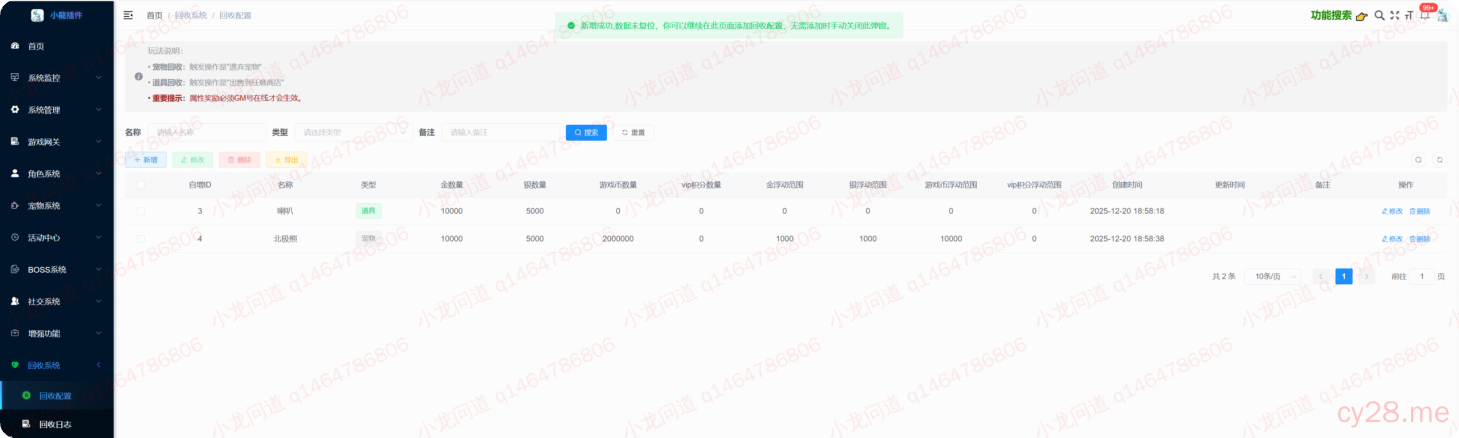This screenshot has width=1459, height=438.
Task: Collapse the 回收系统 menu chevron
Action: tap(98, 365)
